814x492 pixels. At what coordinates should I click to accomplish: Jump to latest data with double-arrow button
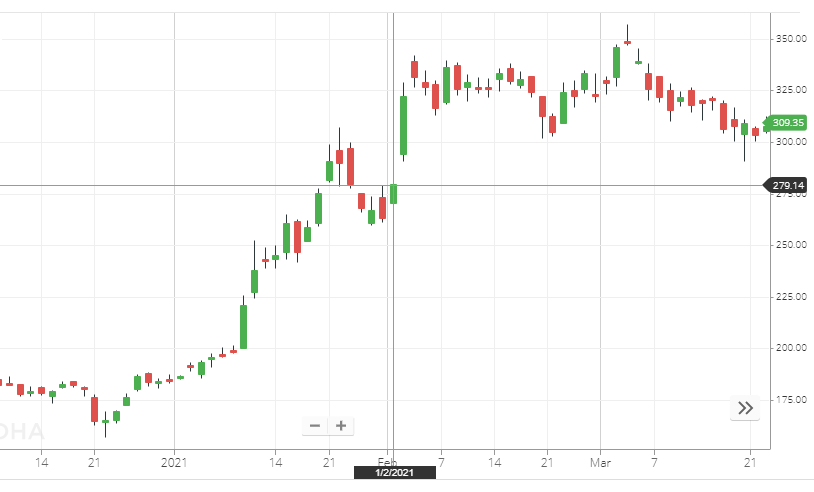coord(745,407)
